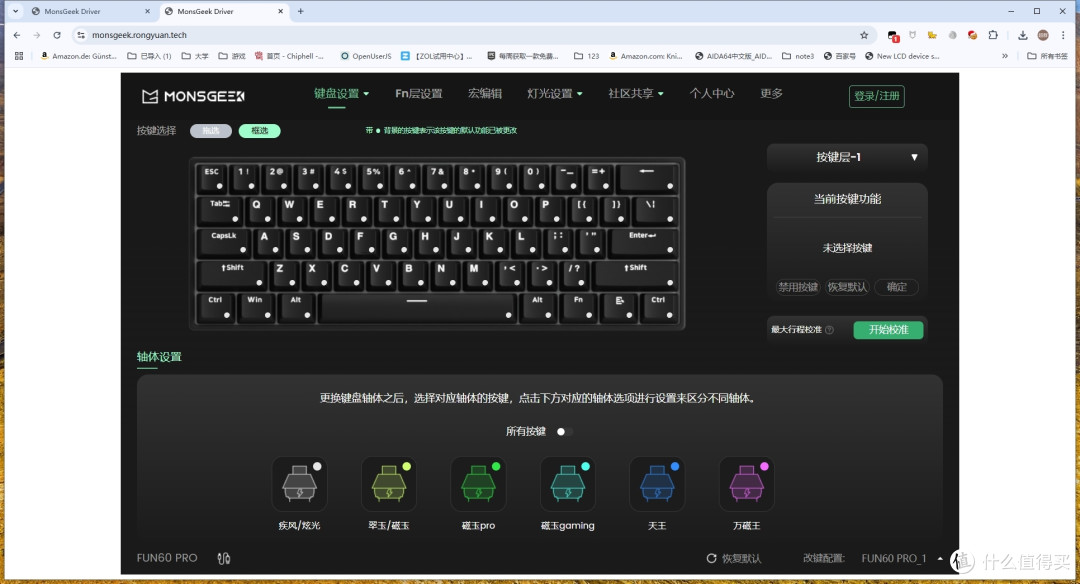
Task: Click the CapsLk key on virtual keyboard
Action: (x=224, y=242)
